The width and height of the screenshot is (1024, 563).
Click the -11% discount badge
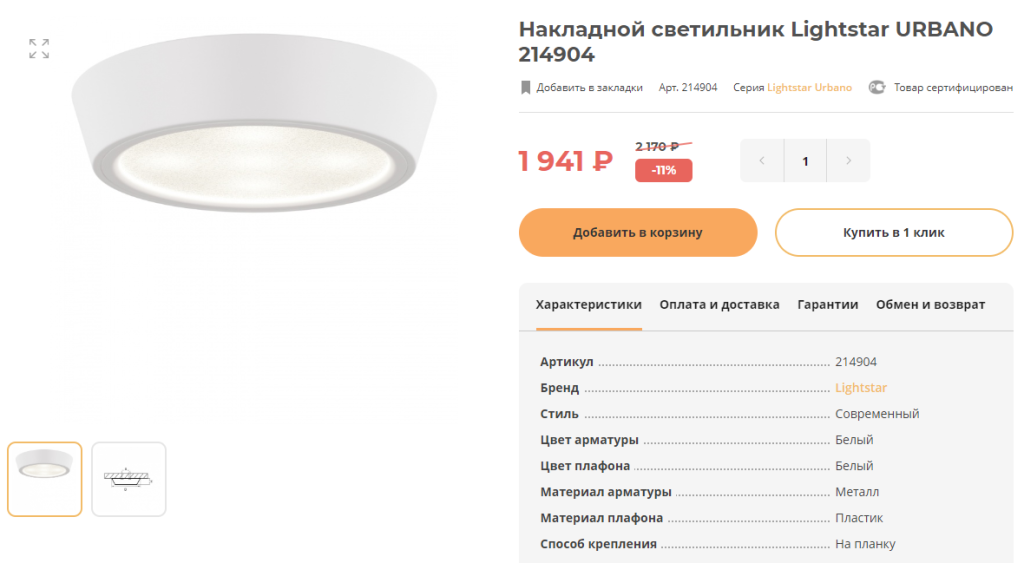click(x=664, y=170)
